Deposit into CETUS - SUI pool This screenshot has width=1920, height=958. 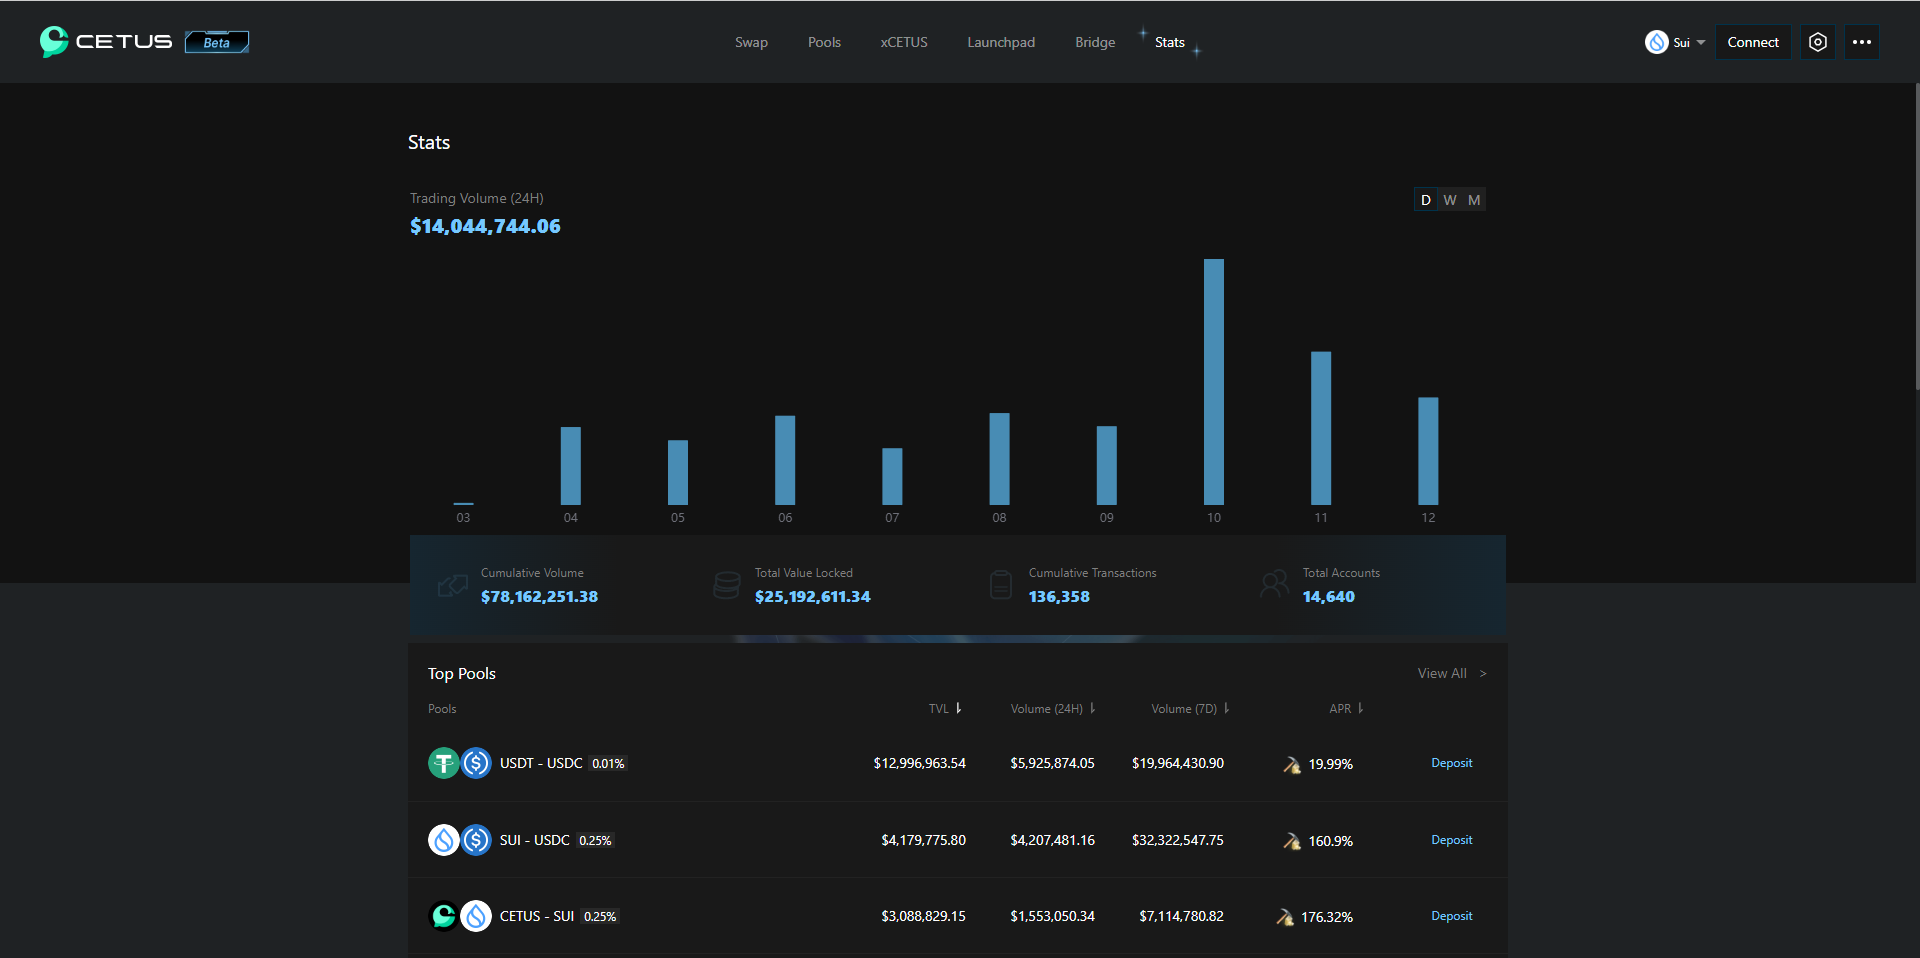click(1451, 916)
